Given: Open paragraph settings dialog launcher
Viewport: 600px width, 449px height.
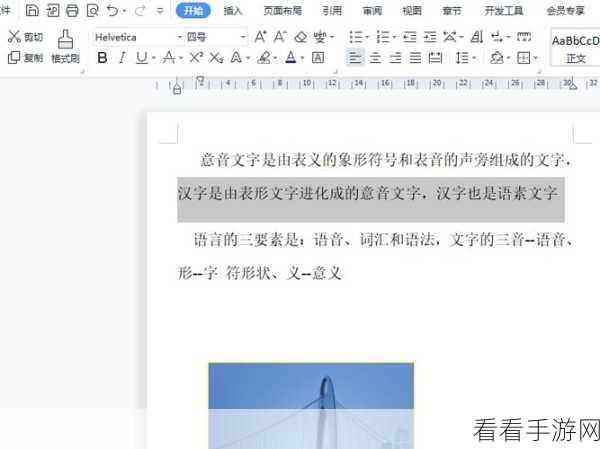Looking at the screenshot, I should tap(539, 72).
